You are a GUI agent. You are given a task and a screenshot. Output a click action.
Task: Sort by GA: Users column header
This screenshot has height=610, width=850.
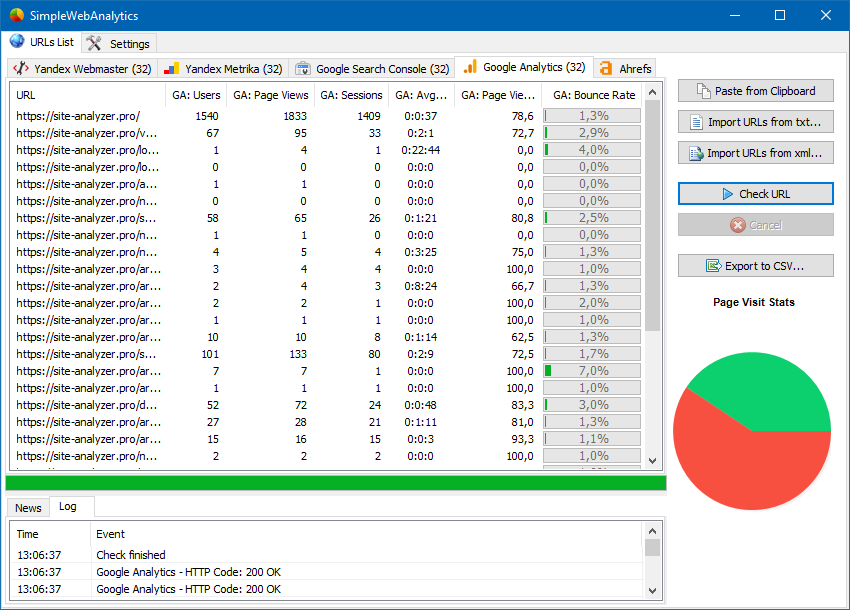click(196, 95)
